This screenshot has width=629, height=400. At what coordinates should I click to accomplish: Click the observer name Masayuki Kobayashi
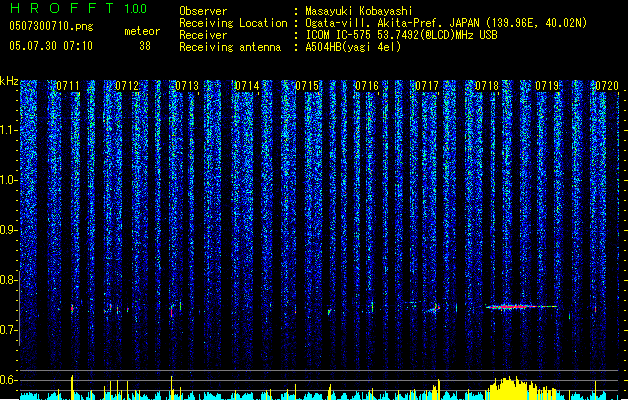click(x=359, y=11)
